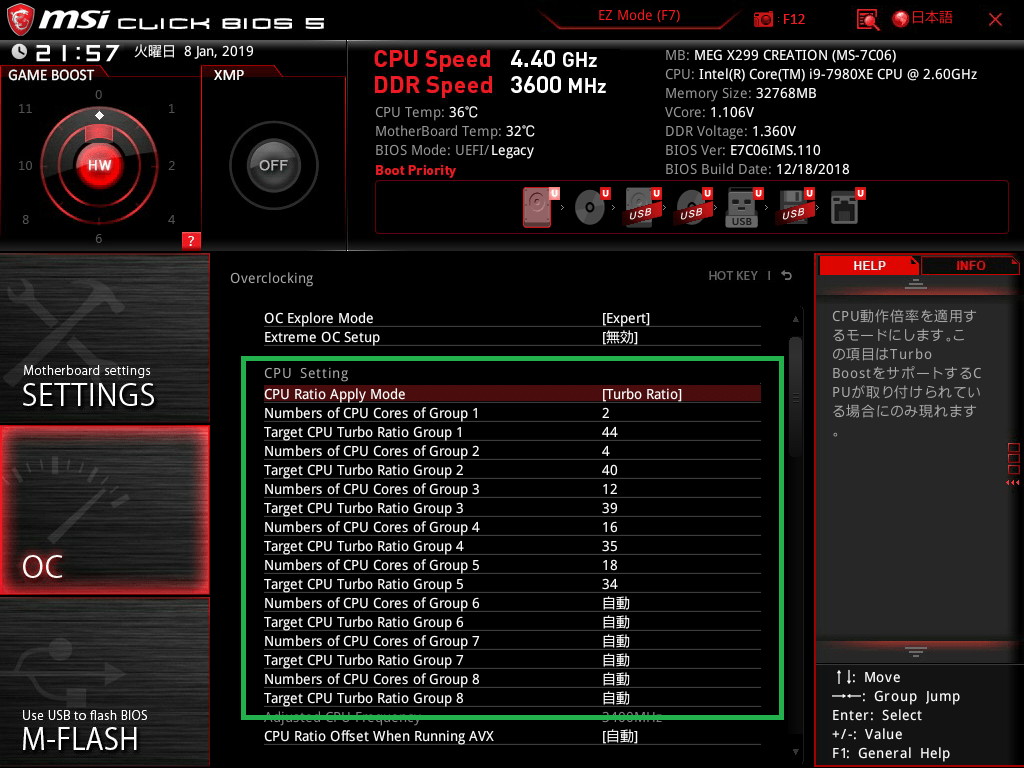1024x768 pixels.
Task: Click the Overclocking page title
Action: tap(272, 278)
